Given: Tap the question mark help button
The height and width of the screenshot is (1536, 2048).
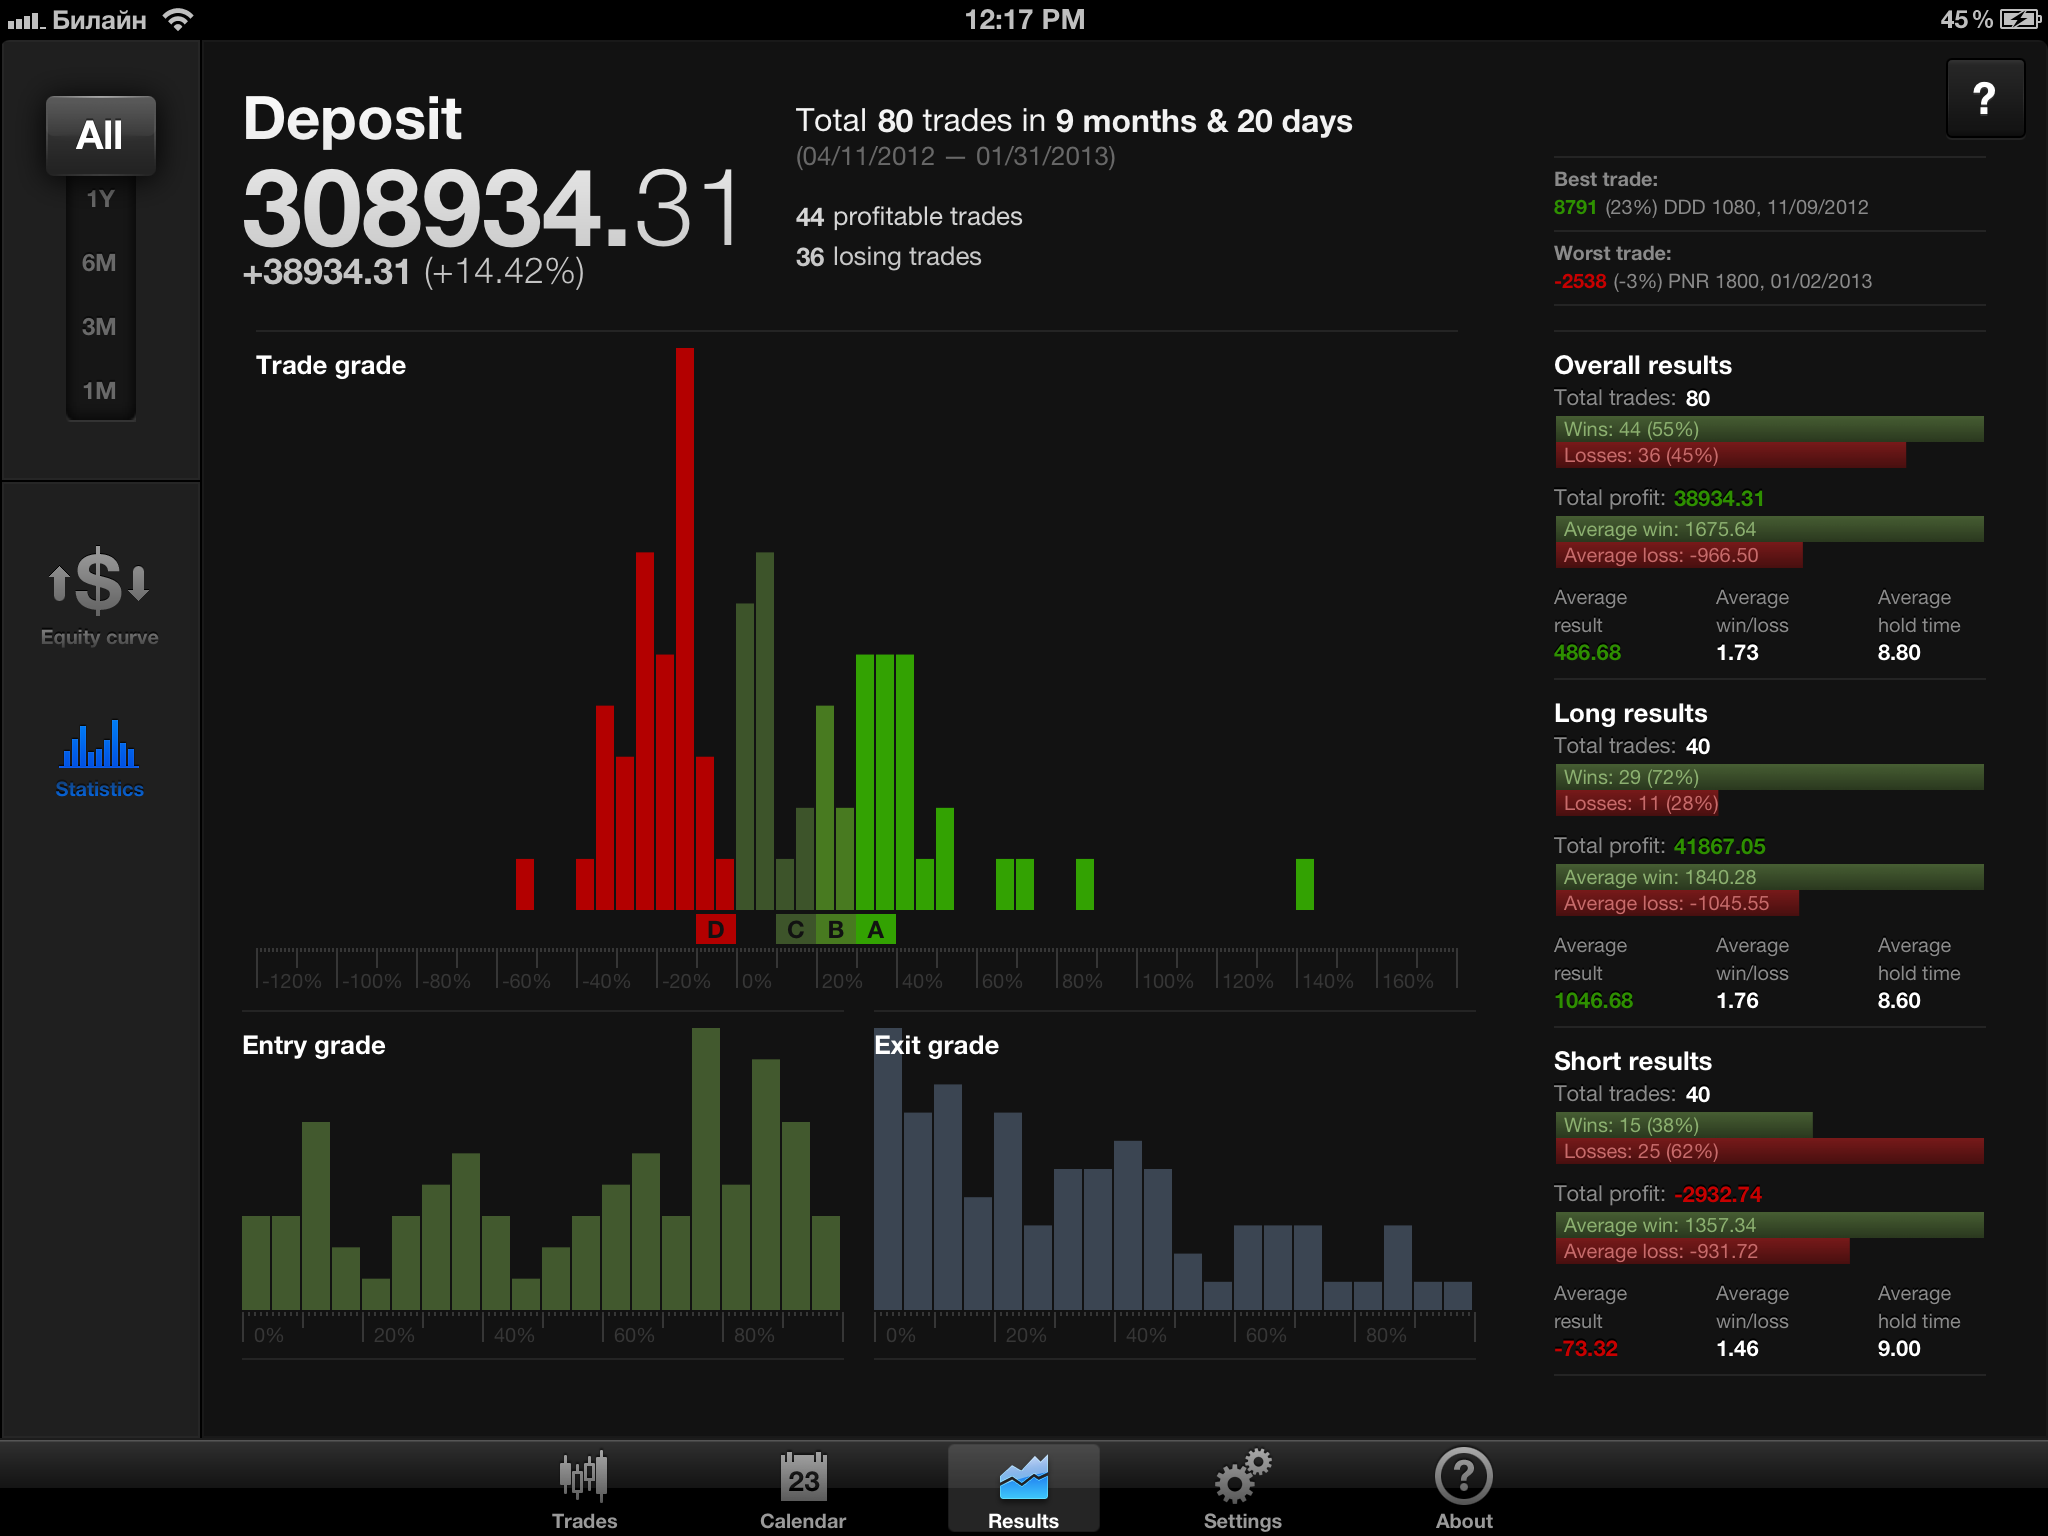Looking at the screenshot, I should 1985,98.
